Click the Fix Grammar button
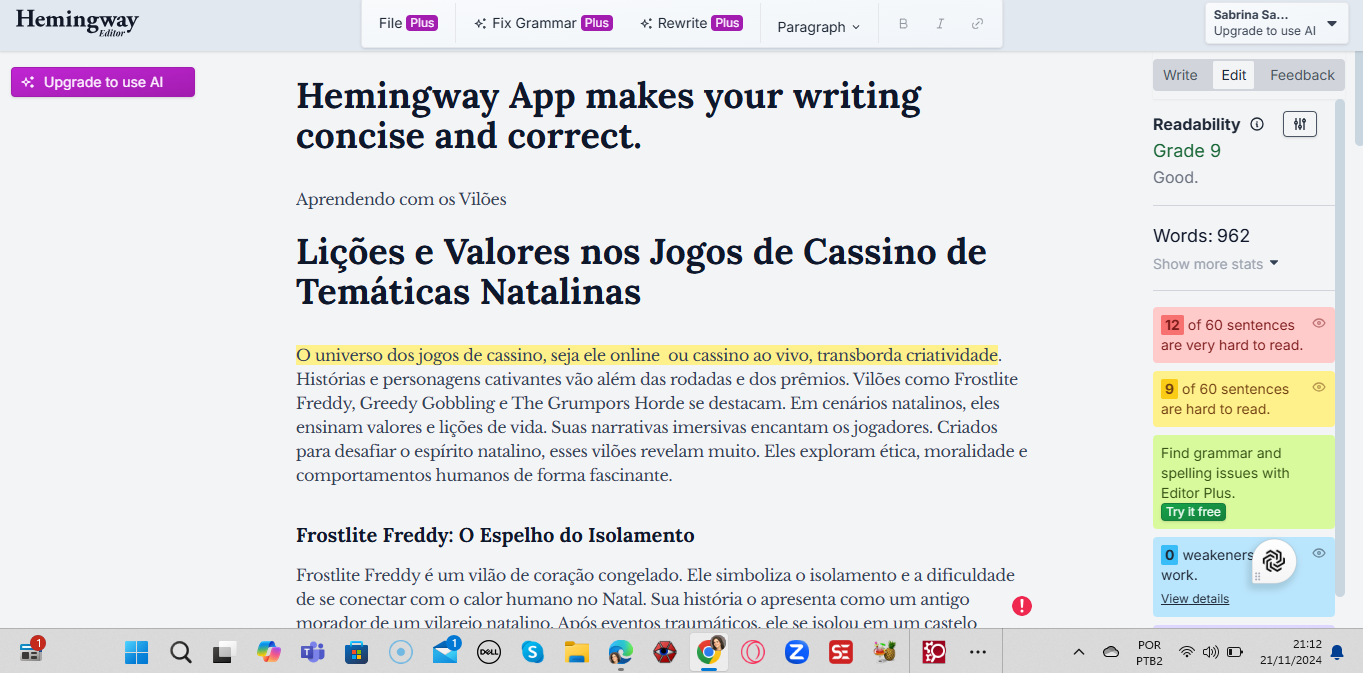Image resolution: width=1363 pixels, height=673 pixels. click(543, 23)
